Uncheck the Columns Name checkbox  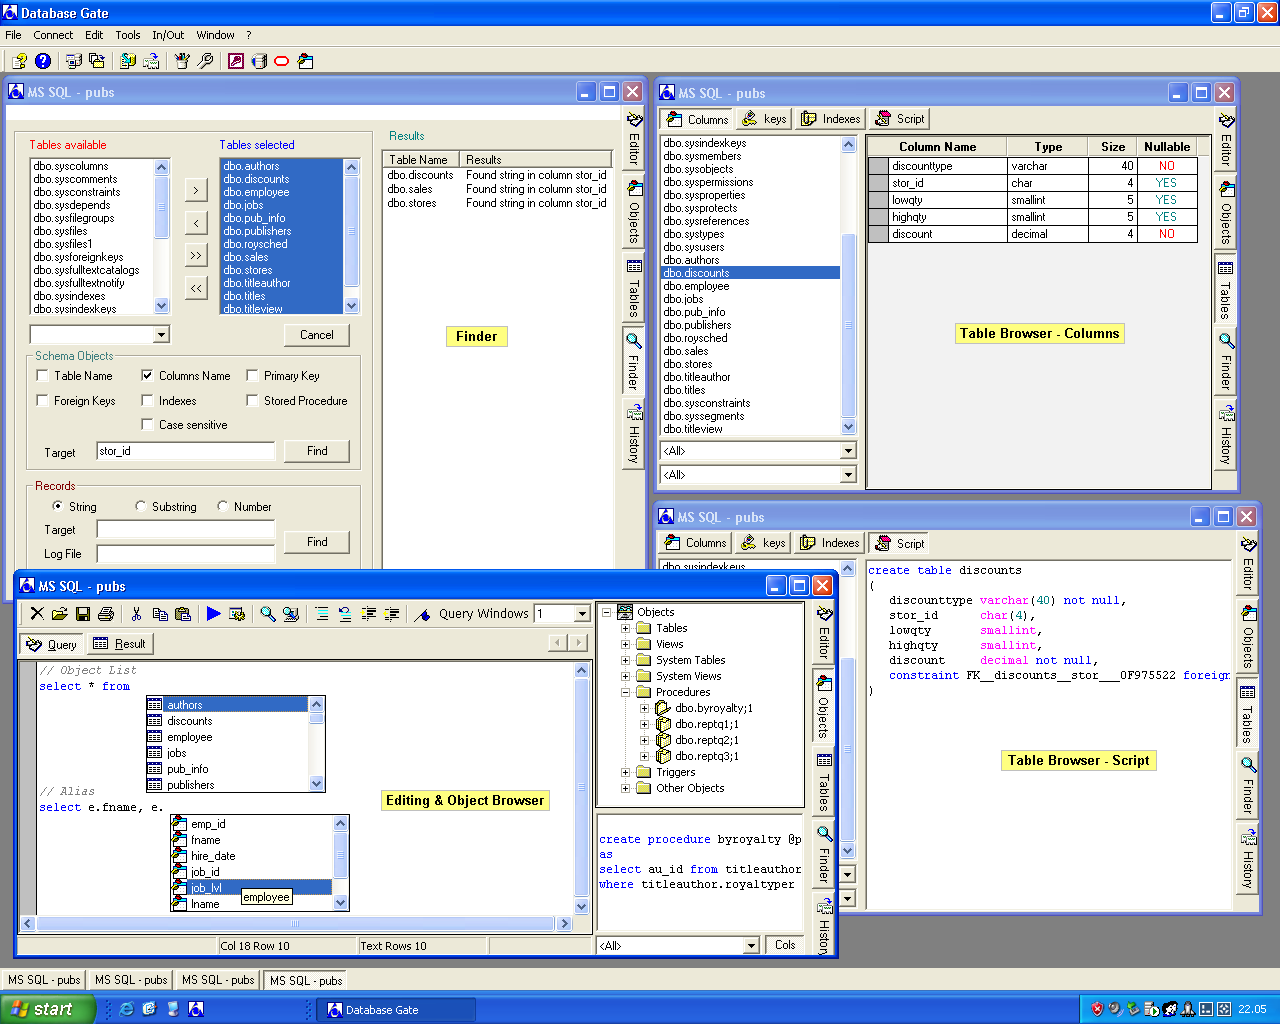pos(147,376)
